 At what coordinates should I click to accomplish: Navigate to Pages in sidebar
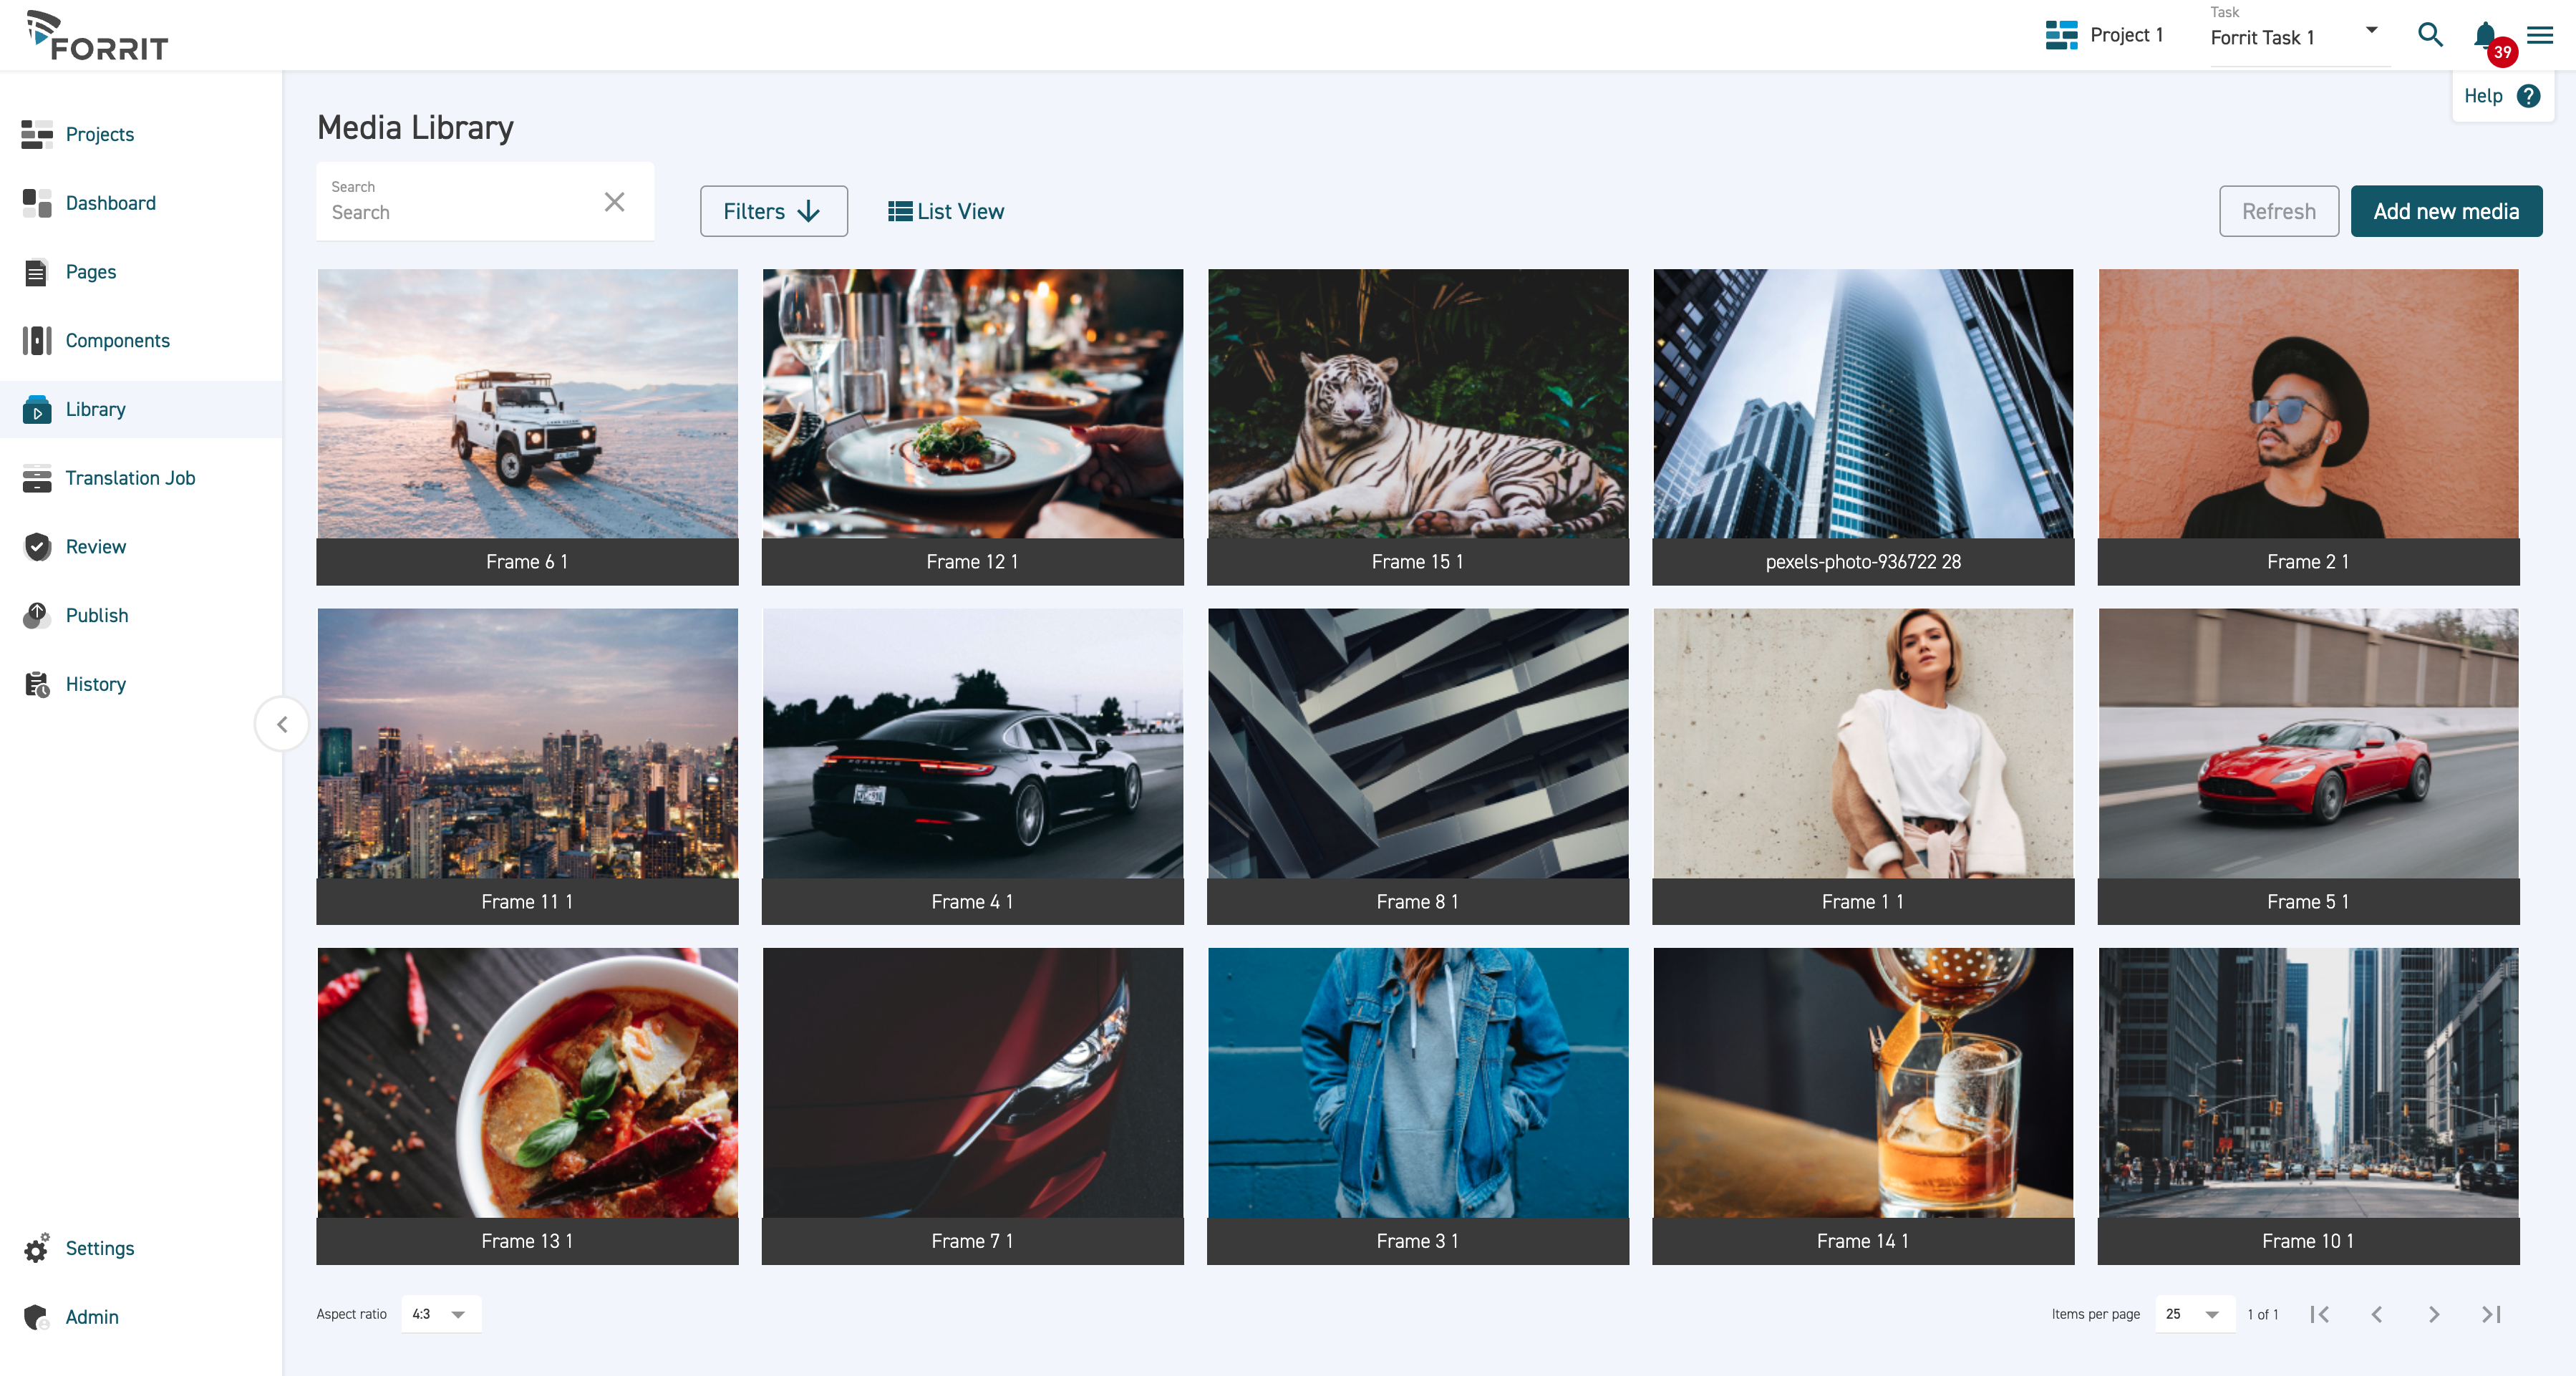click(x=91, y=272)
